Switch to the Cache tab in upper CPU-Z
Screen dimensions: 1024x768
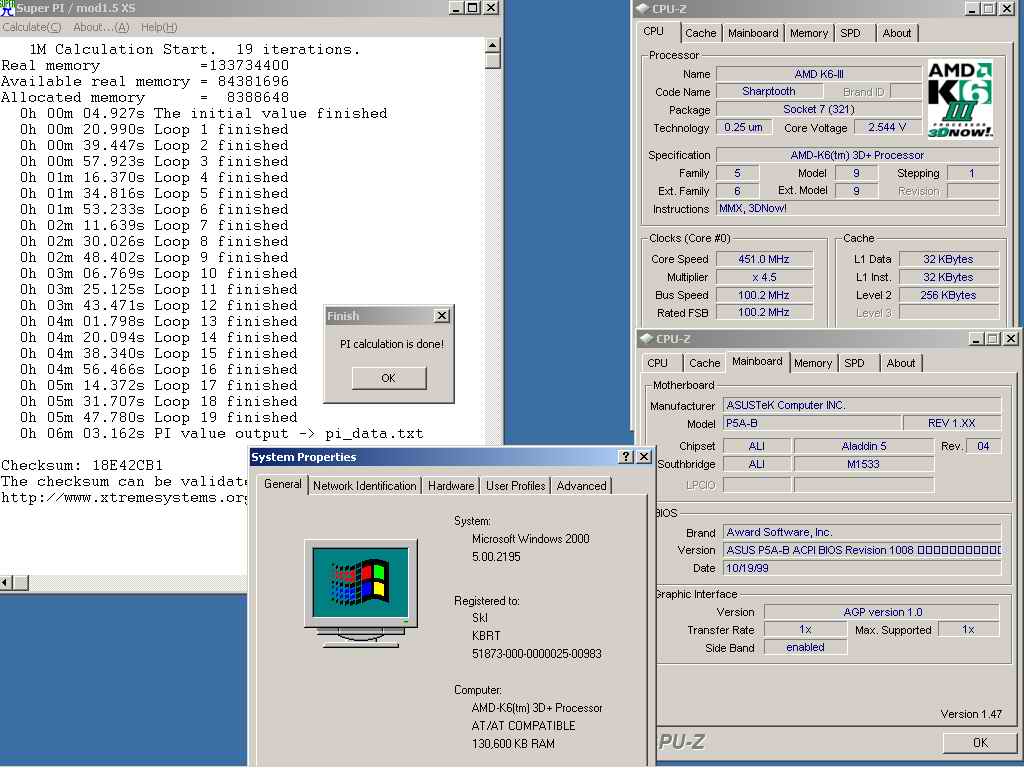pyautogui.click(x=701, y=33)
